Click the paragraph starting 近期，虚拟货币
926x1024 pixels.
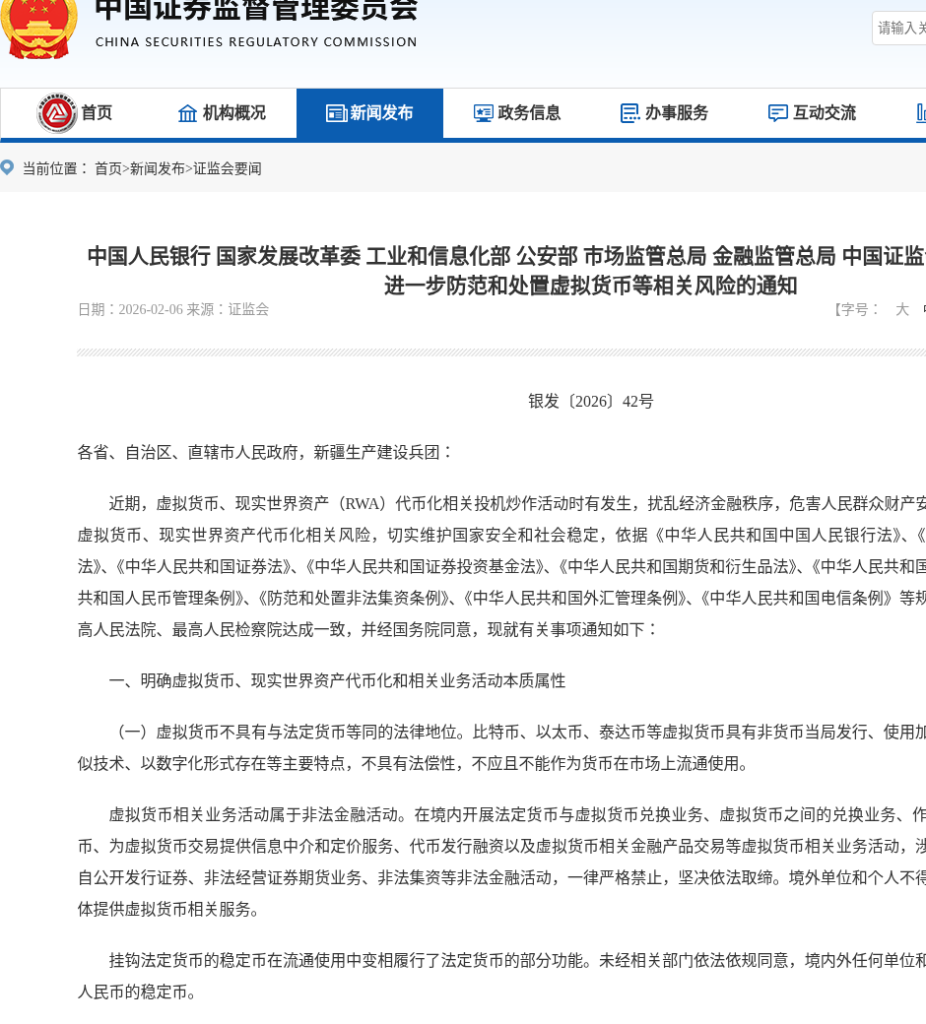(x=502, y=566)
